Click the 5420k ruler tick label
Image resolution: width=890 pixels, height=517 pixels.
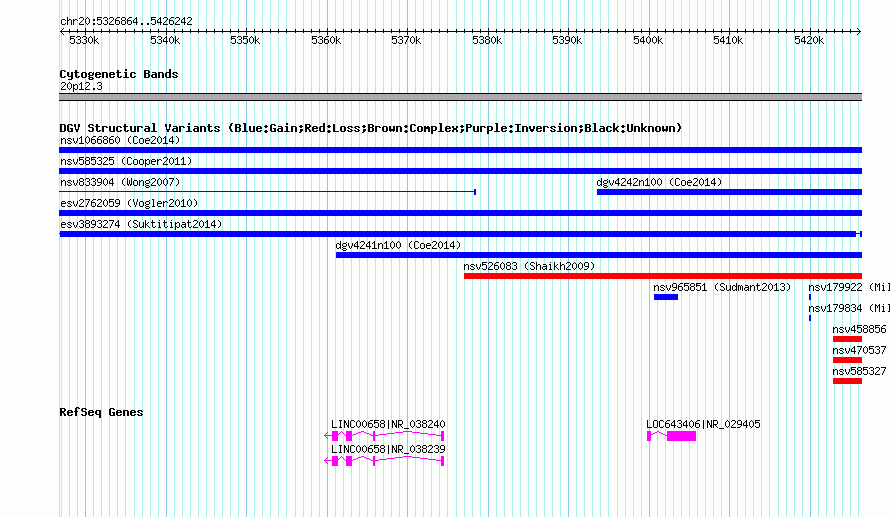(809, 40)
